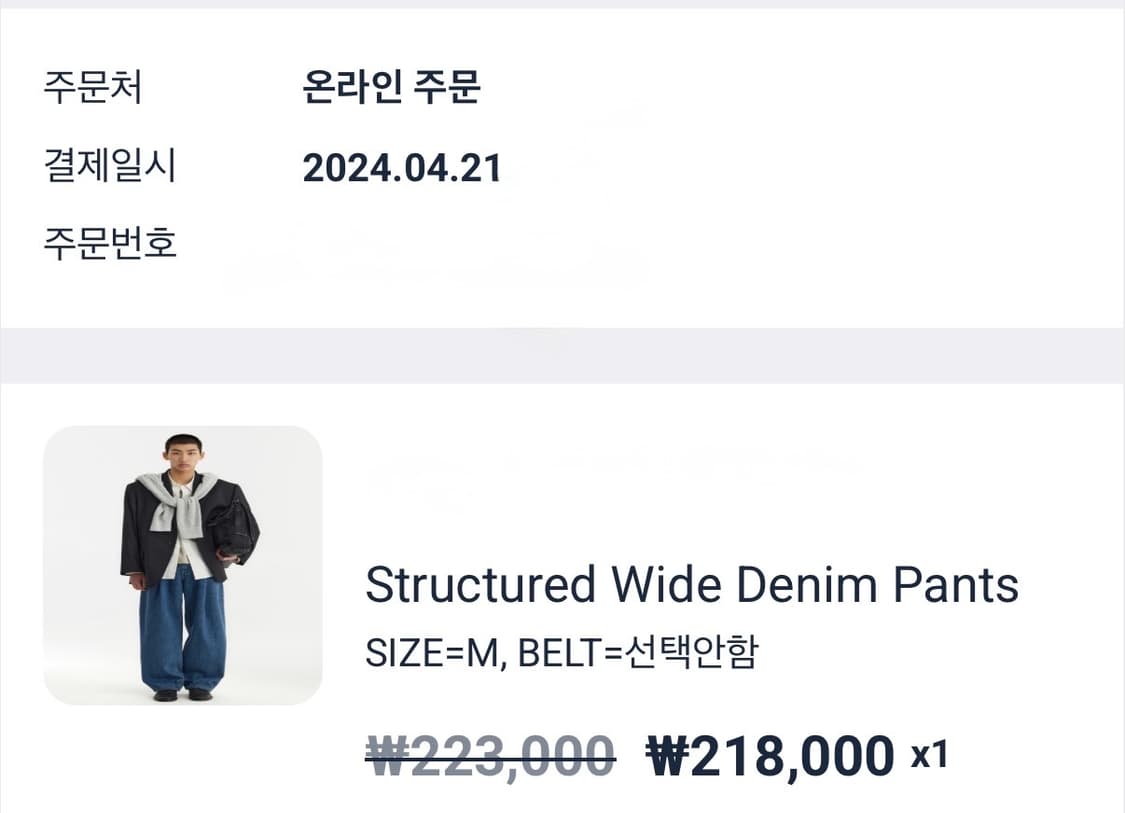Click the Structured Wide Denim Pants title
This screenshot has height=813, width=1125.
(x=691, y=585)
